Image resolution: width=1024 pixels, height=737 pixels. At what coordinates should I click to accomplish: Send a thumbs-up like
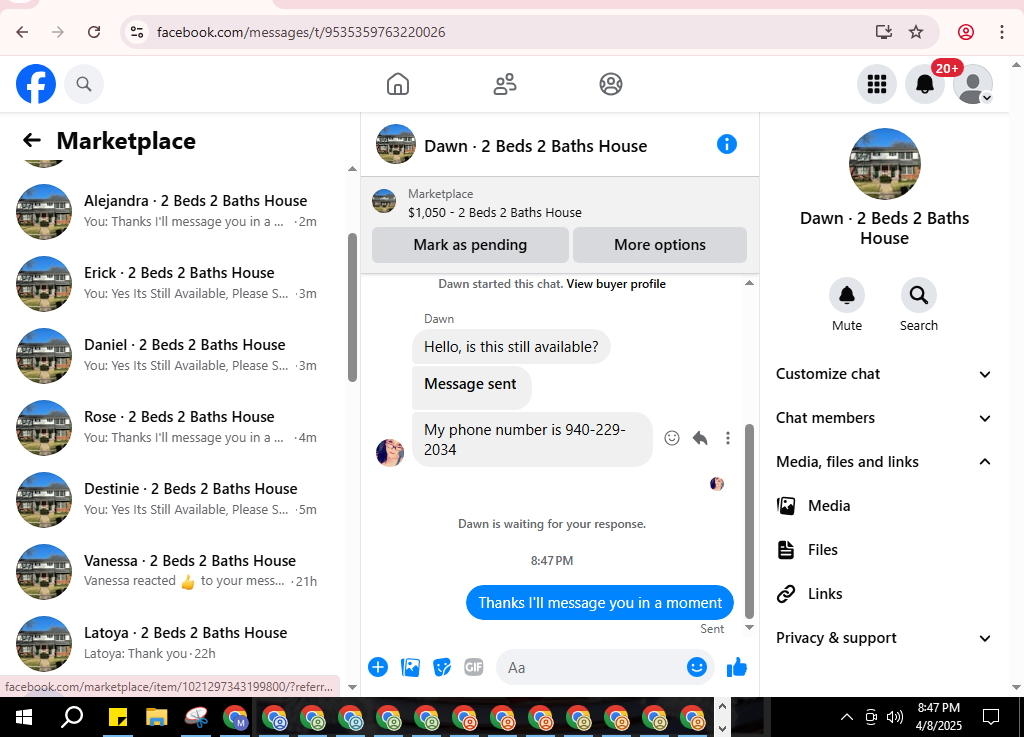[x=737, y=667]
